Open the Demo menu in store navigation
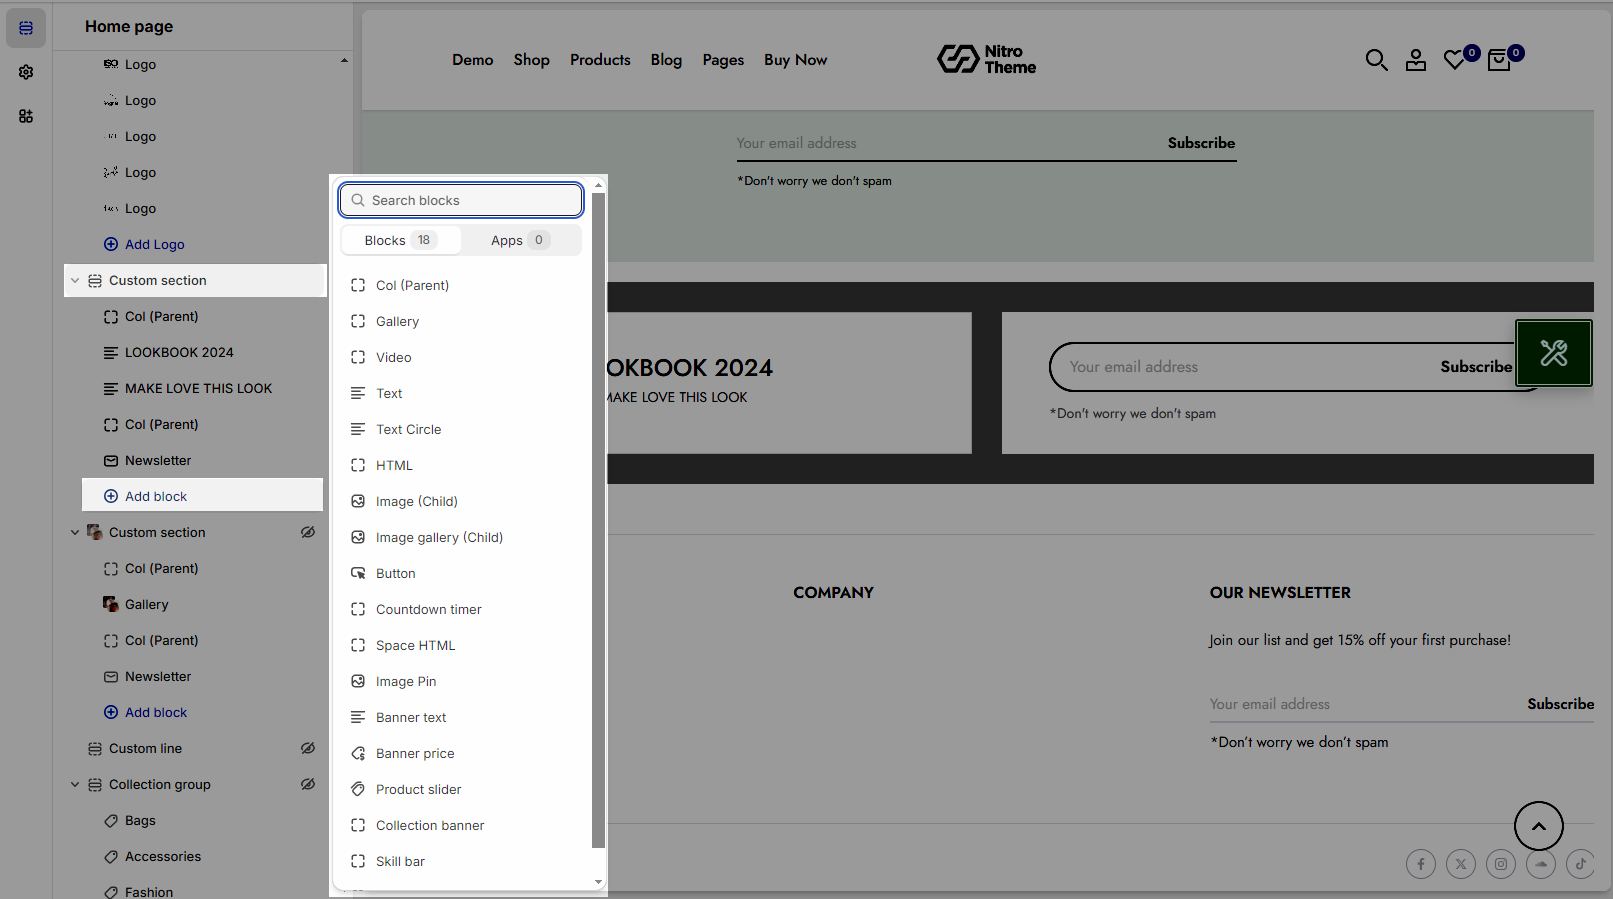Screen dimensions: 1613x899 [x=473, y=60]
